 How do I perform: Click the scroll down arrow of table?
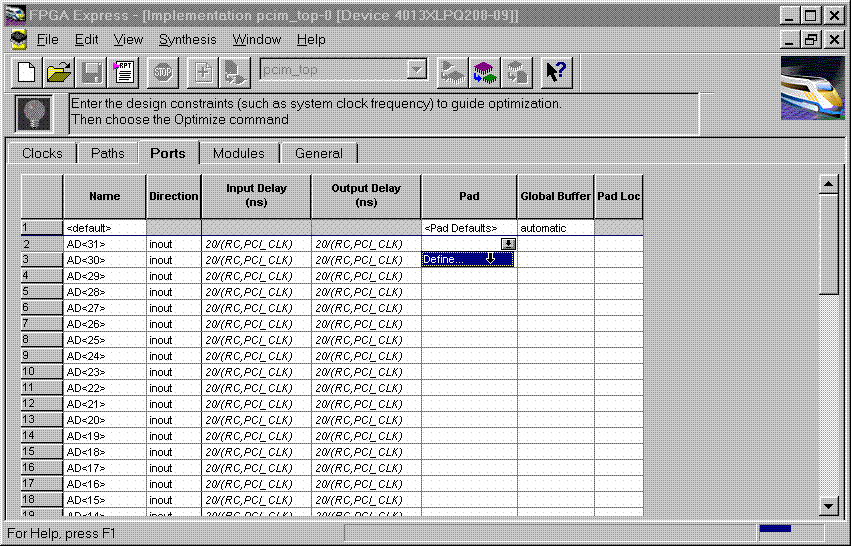[x=827, y=505]
